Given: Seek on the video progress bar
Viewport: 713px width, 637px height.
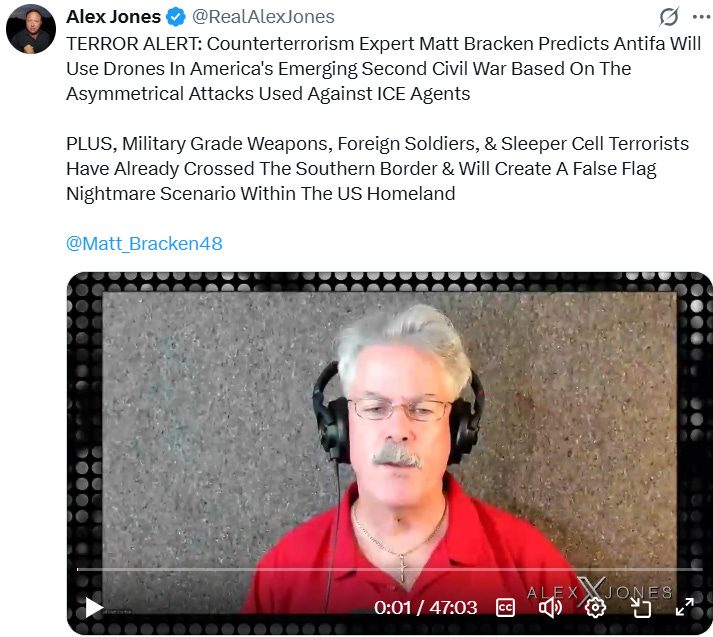Looking at the screenshot, I should tap(390, 569).
